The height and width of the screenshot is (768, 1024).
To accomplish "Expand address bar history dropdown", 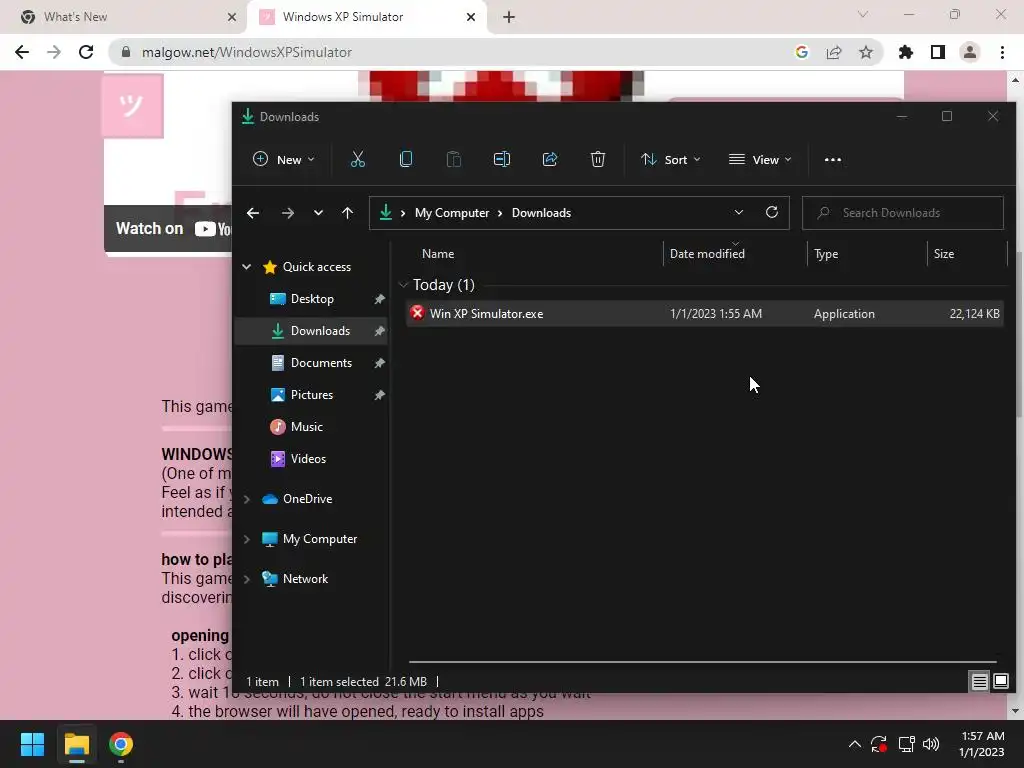I will tap(739, 212).
